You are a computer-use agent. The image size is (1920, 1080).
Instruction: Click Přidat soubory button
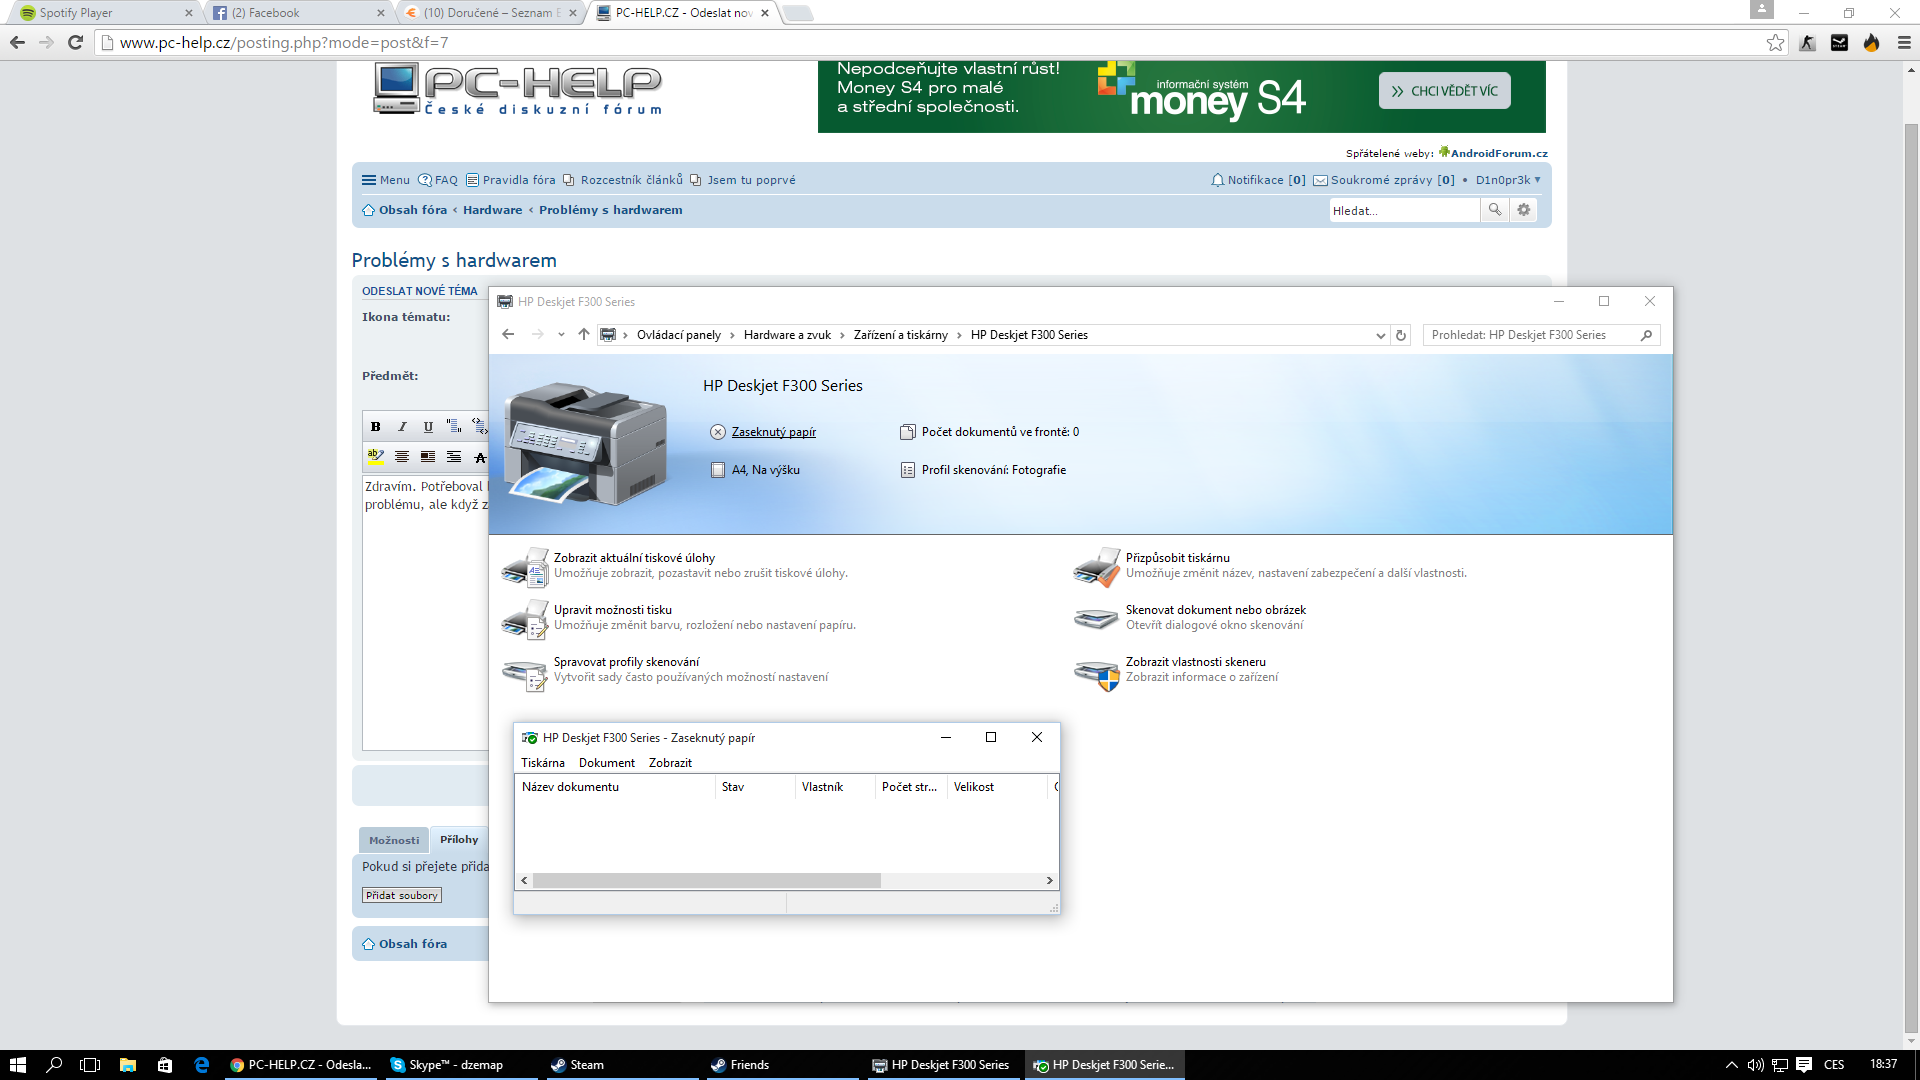click(x=402, y=896)
